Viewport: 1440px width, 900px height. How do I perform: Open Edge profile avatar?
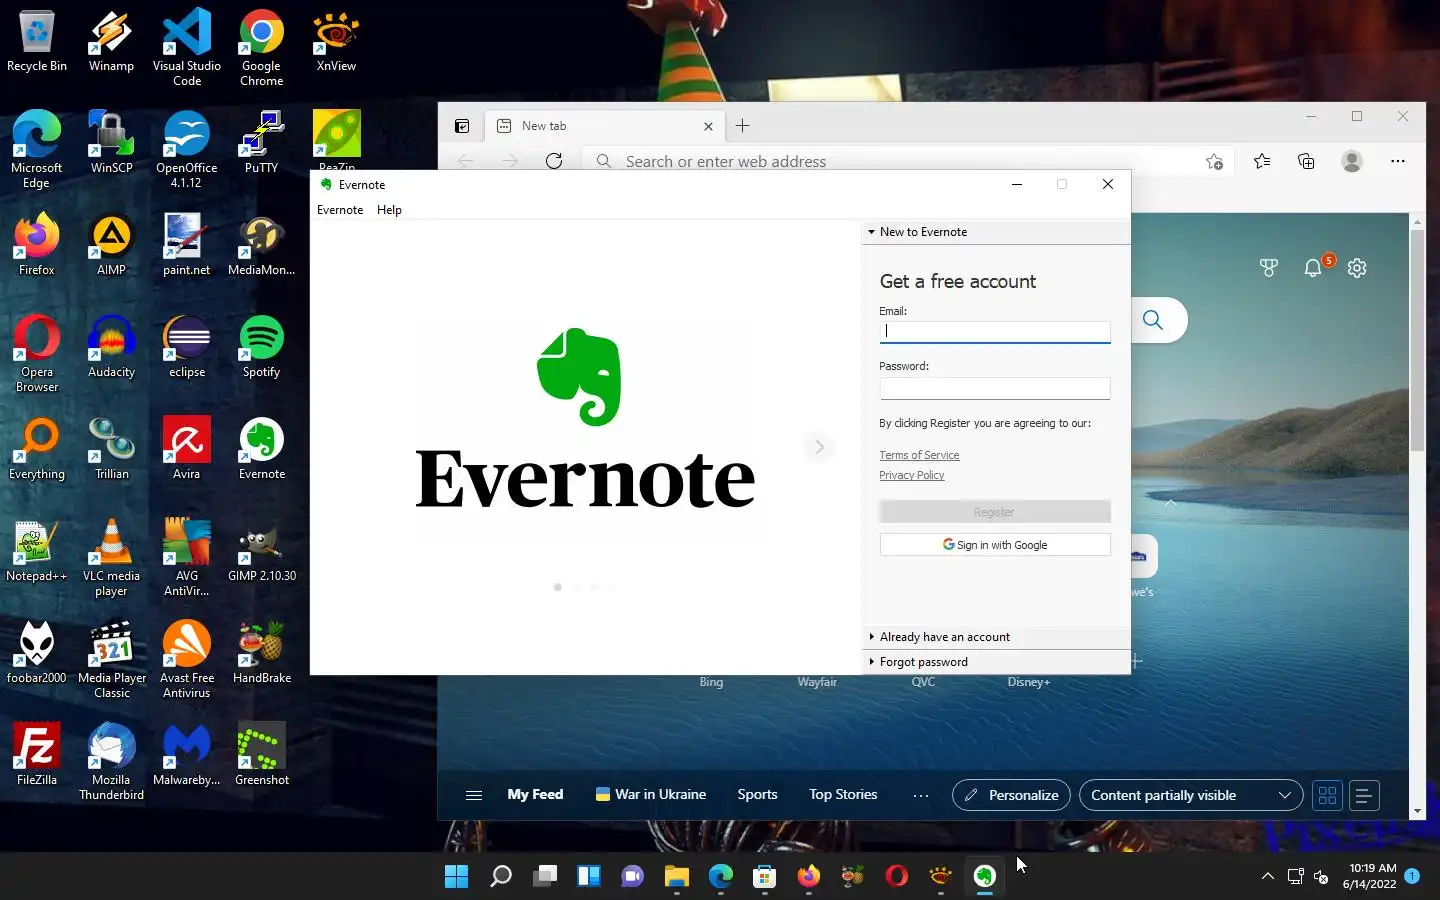pyautogui.click(x=1352, y=161)
